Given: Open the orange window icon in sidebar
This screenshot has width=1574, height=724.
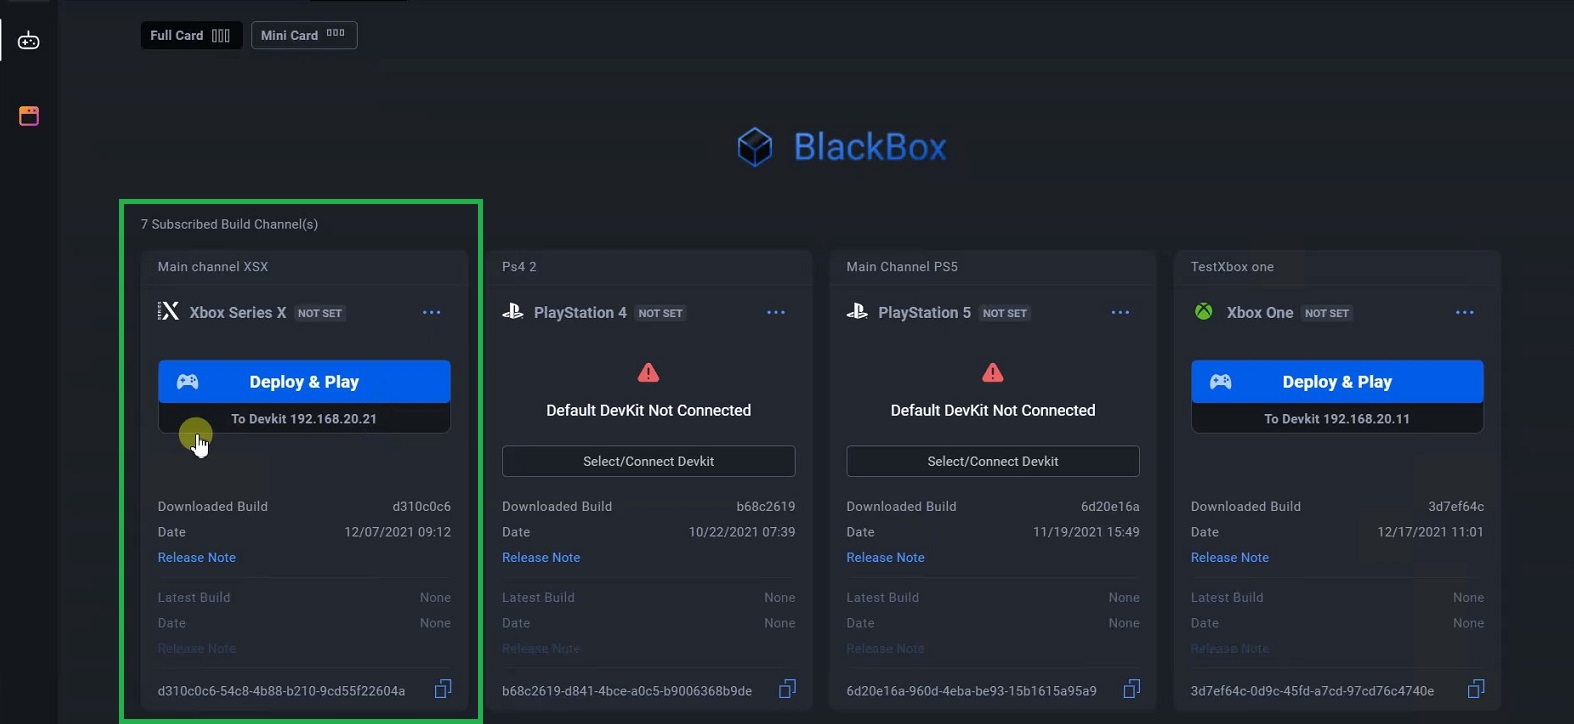Looking at the screenshot, I should pyautogui.click(x=29, y=116).
